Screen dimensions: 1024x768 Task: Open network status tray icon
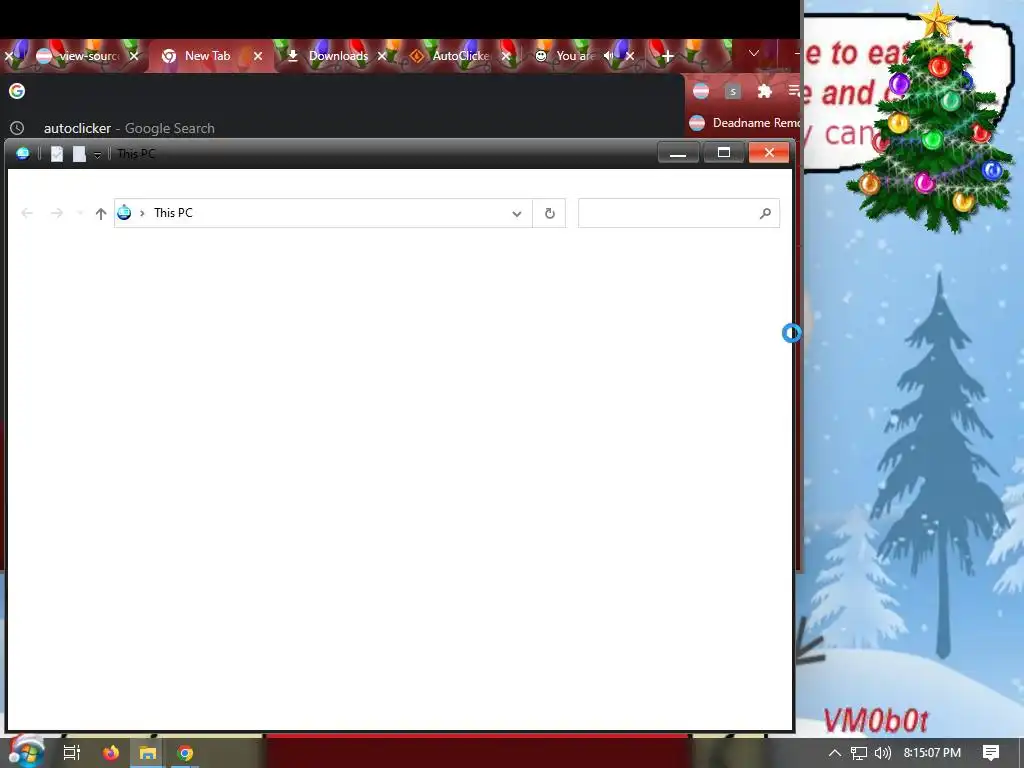(x=859, y=753)
